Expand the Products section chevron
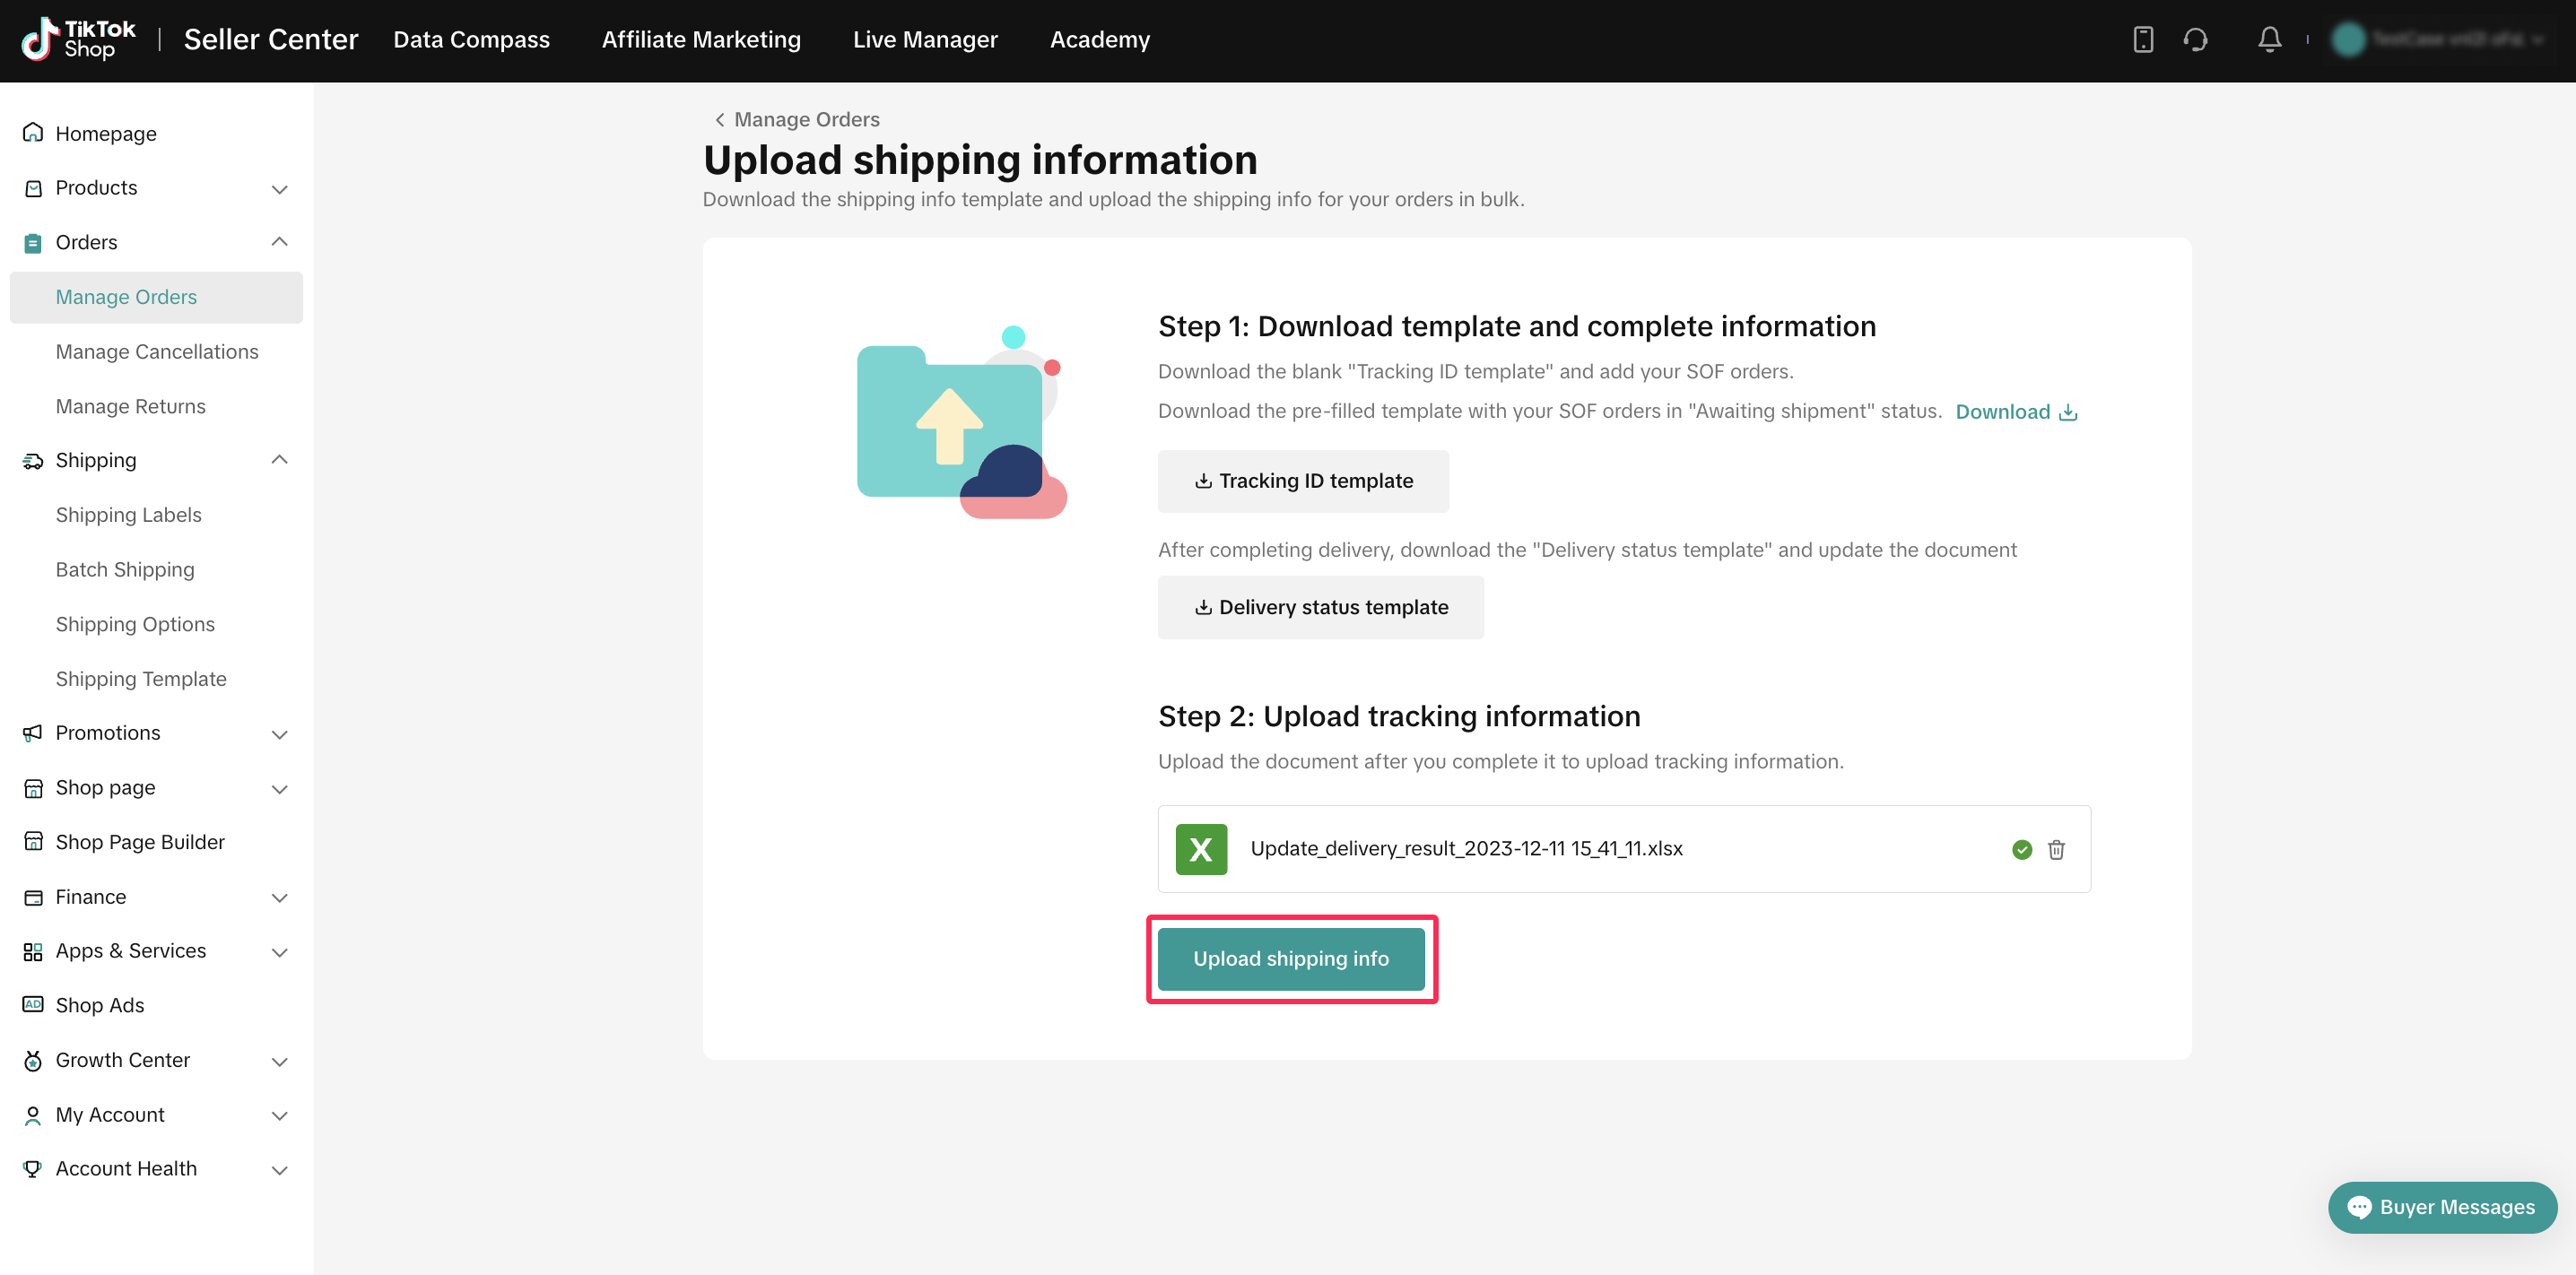 [280, 189]
